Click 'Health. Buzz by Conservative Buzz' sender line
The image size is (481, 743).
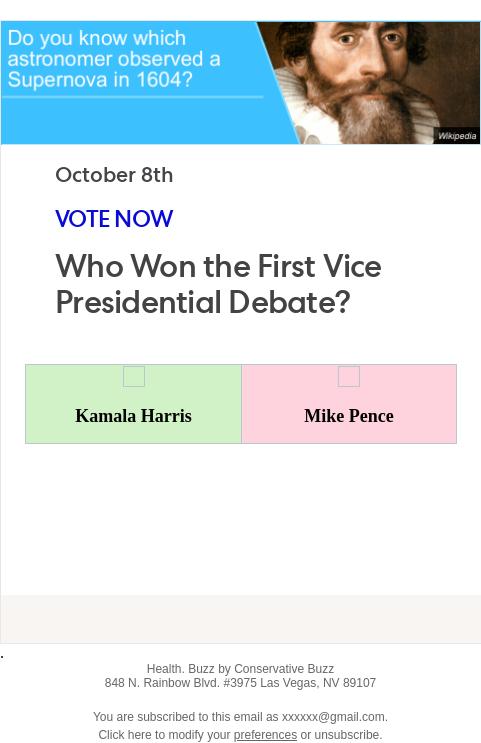coord(240,669)
